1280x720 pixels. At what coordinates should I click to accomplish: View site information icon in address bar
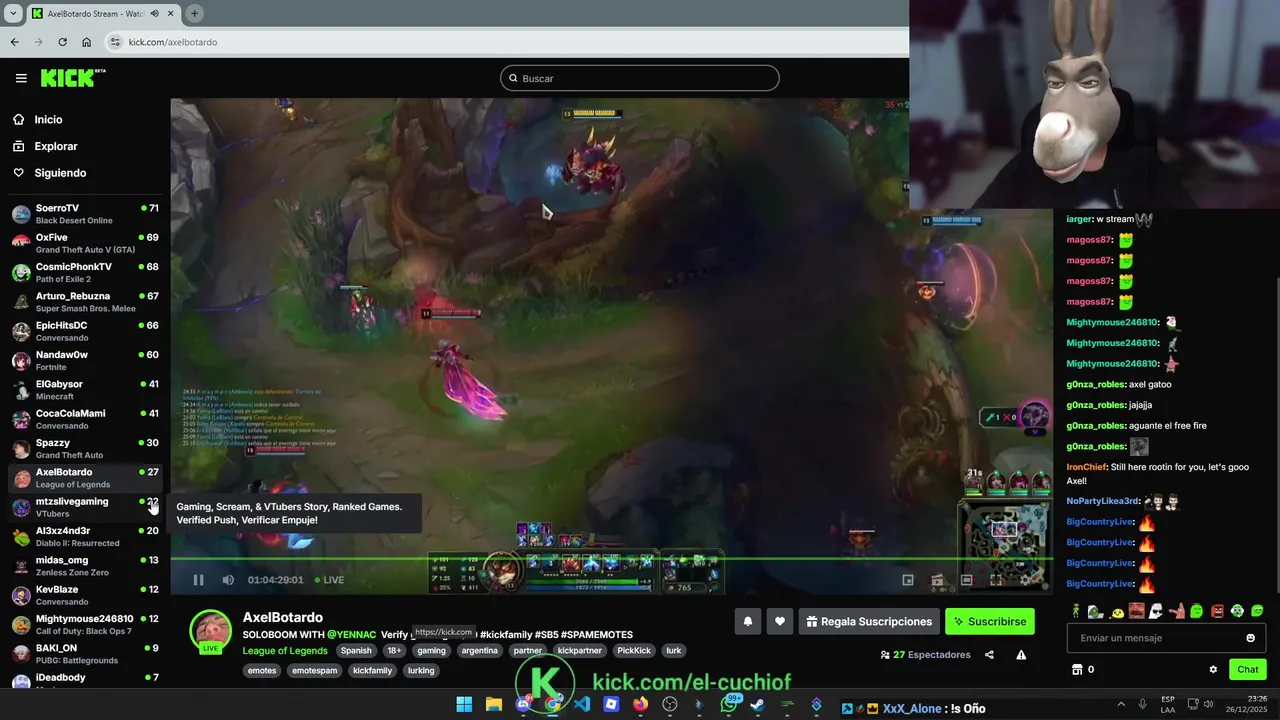(115, 42)
